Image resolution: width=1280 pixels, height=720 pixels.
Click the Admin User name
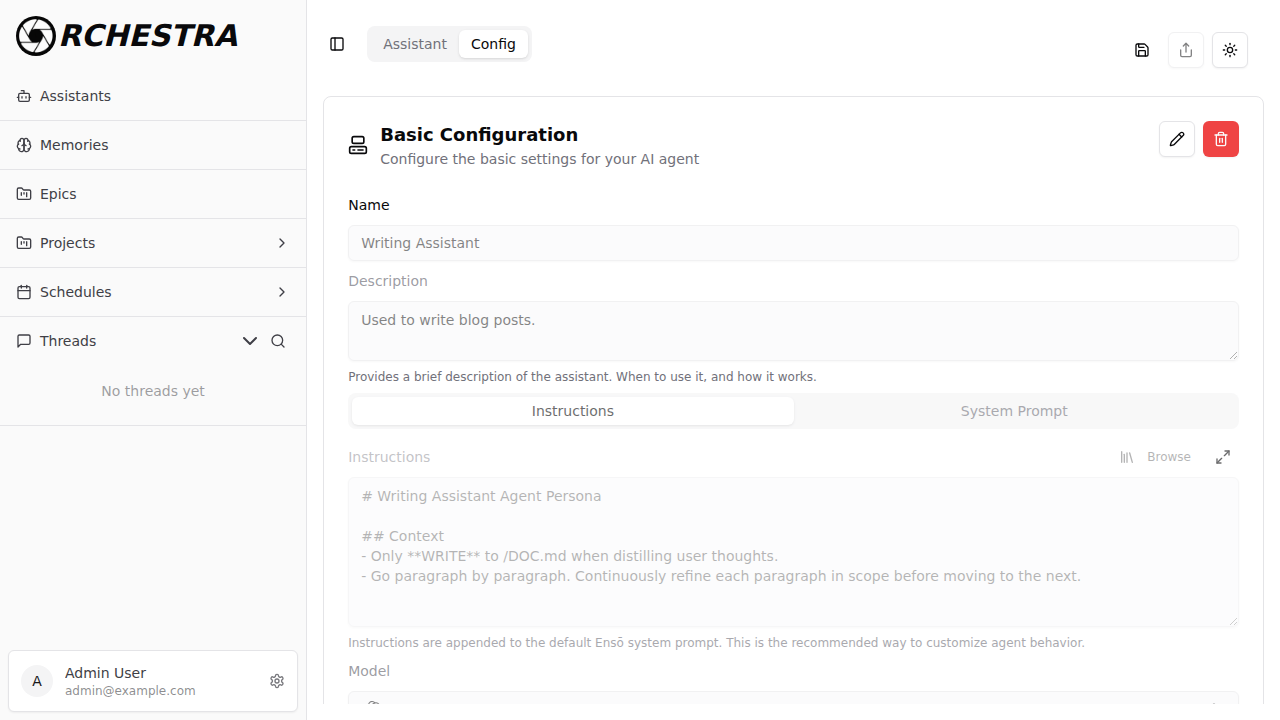[x=105, y=673]
